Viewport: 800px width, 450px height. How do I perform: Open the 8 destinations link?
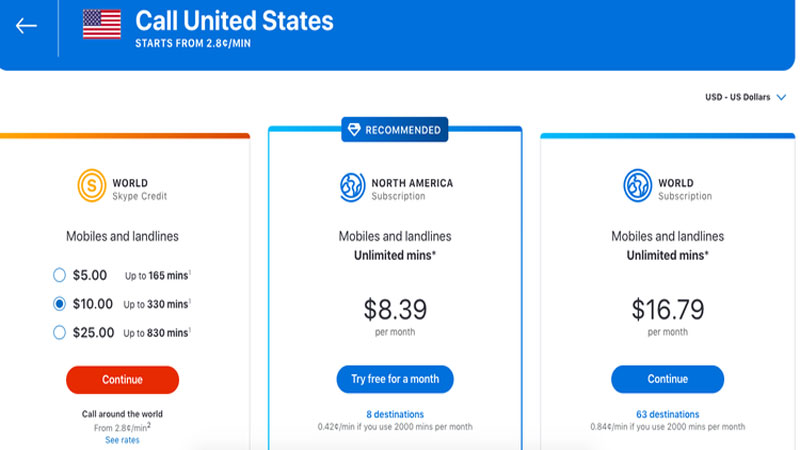click(395, 414)
